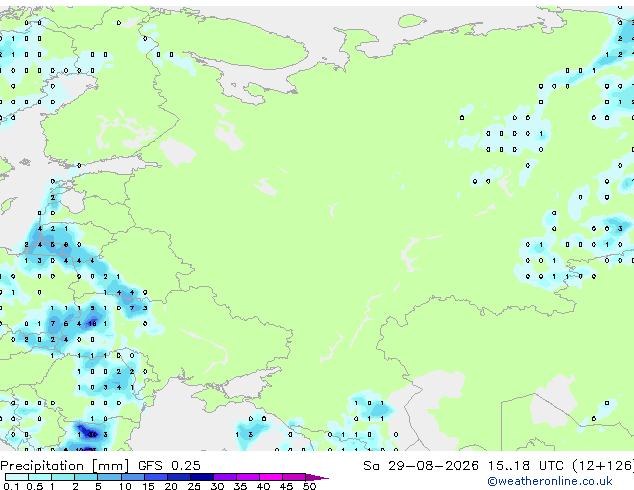Image resolution: width=634 pixels, height=490 pixels.
Task: Pick the 15–20 mm legend color swatch
Action: click(155, 477)
